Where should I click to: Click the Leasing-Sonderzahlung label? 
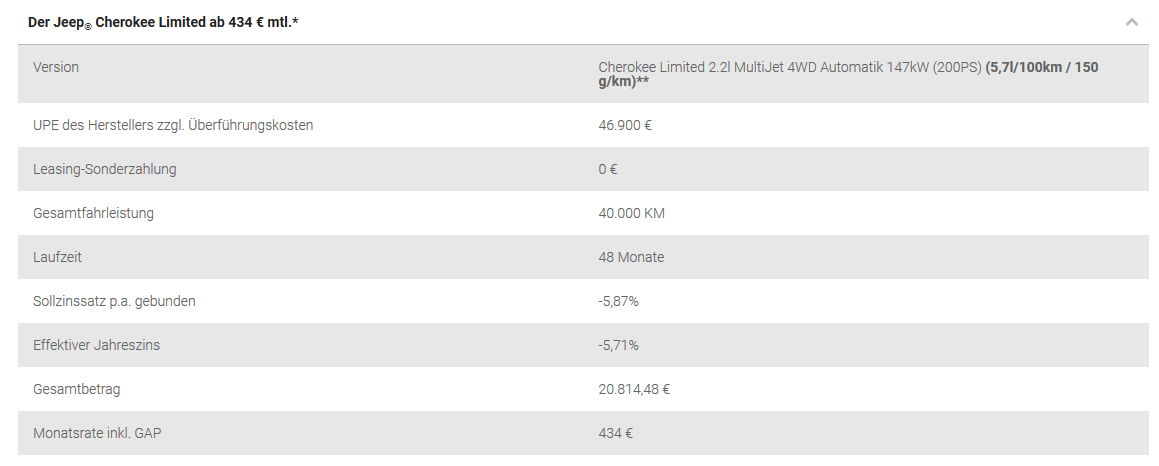click(104, 169)
